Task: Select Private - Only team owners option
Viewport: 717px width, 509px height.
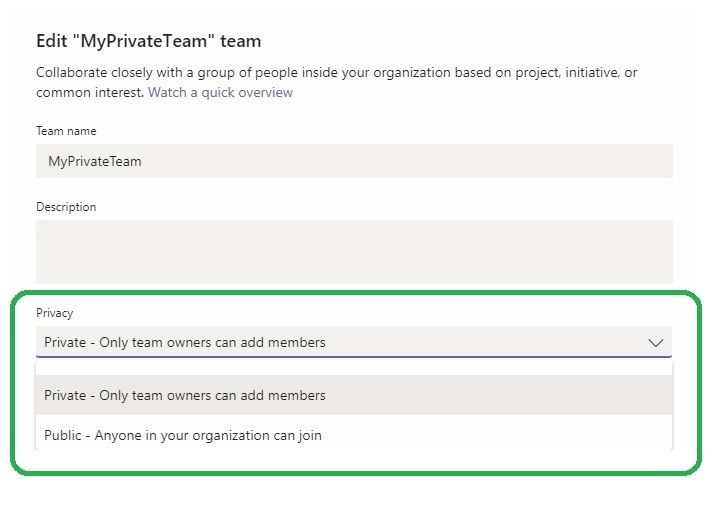Action: 354,395
